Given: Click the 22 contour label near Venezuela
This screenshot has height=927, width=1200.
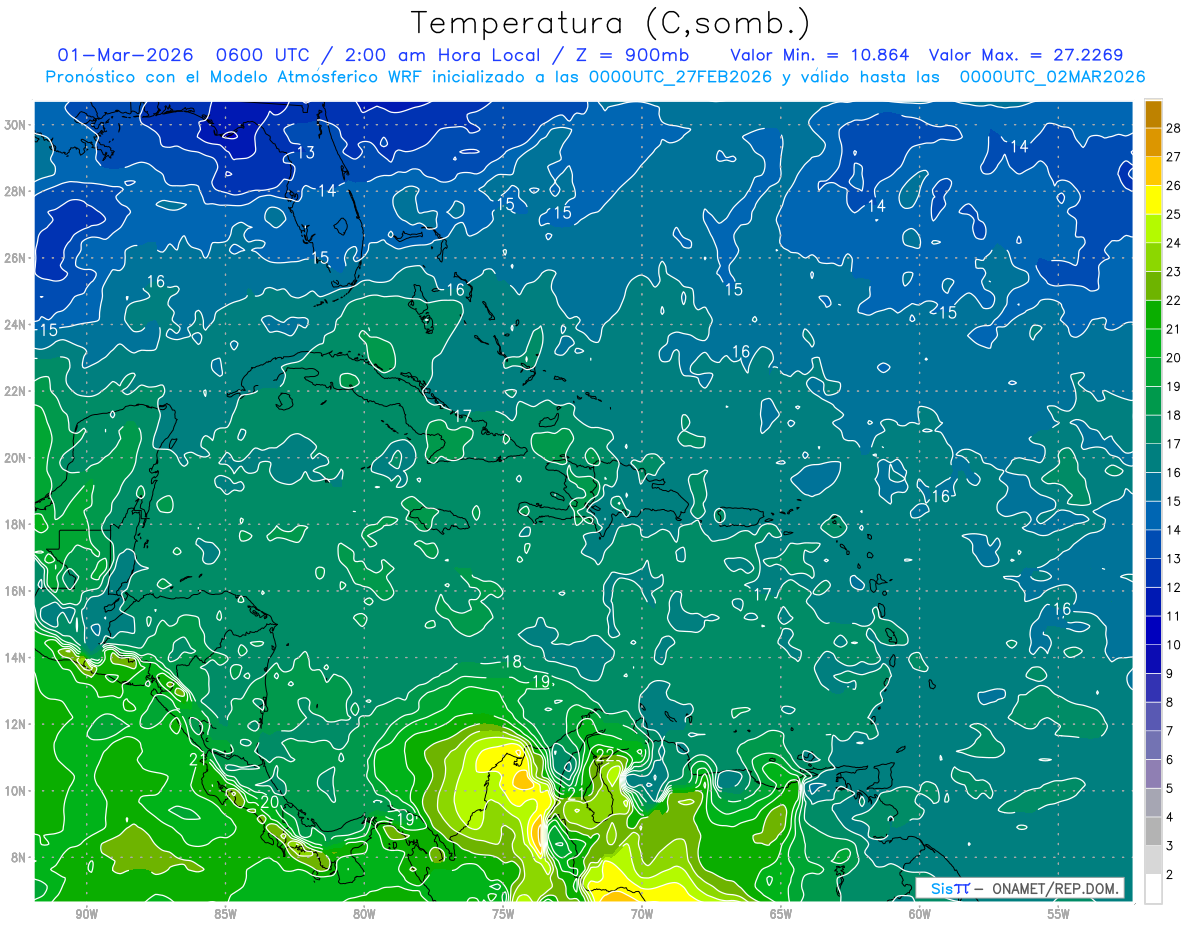Looking at the screenshot, I should click(x=604, y=754).
